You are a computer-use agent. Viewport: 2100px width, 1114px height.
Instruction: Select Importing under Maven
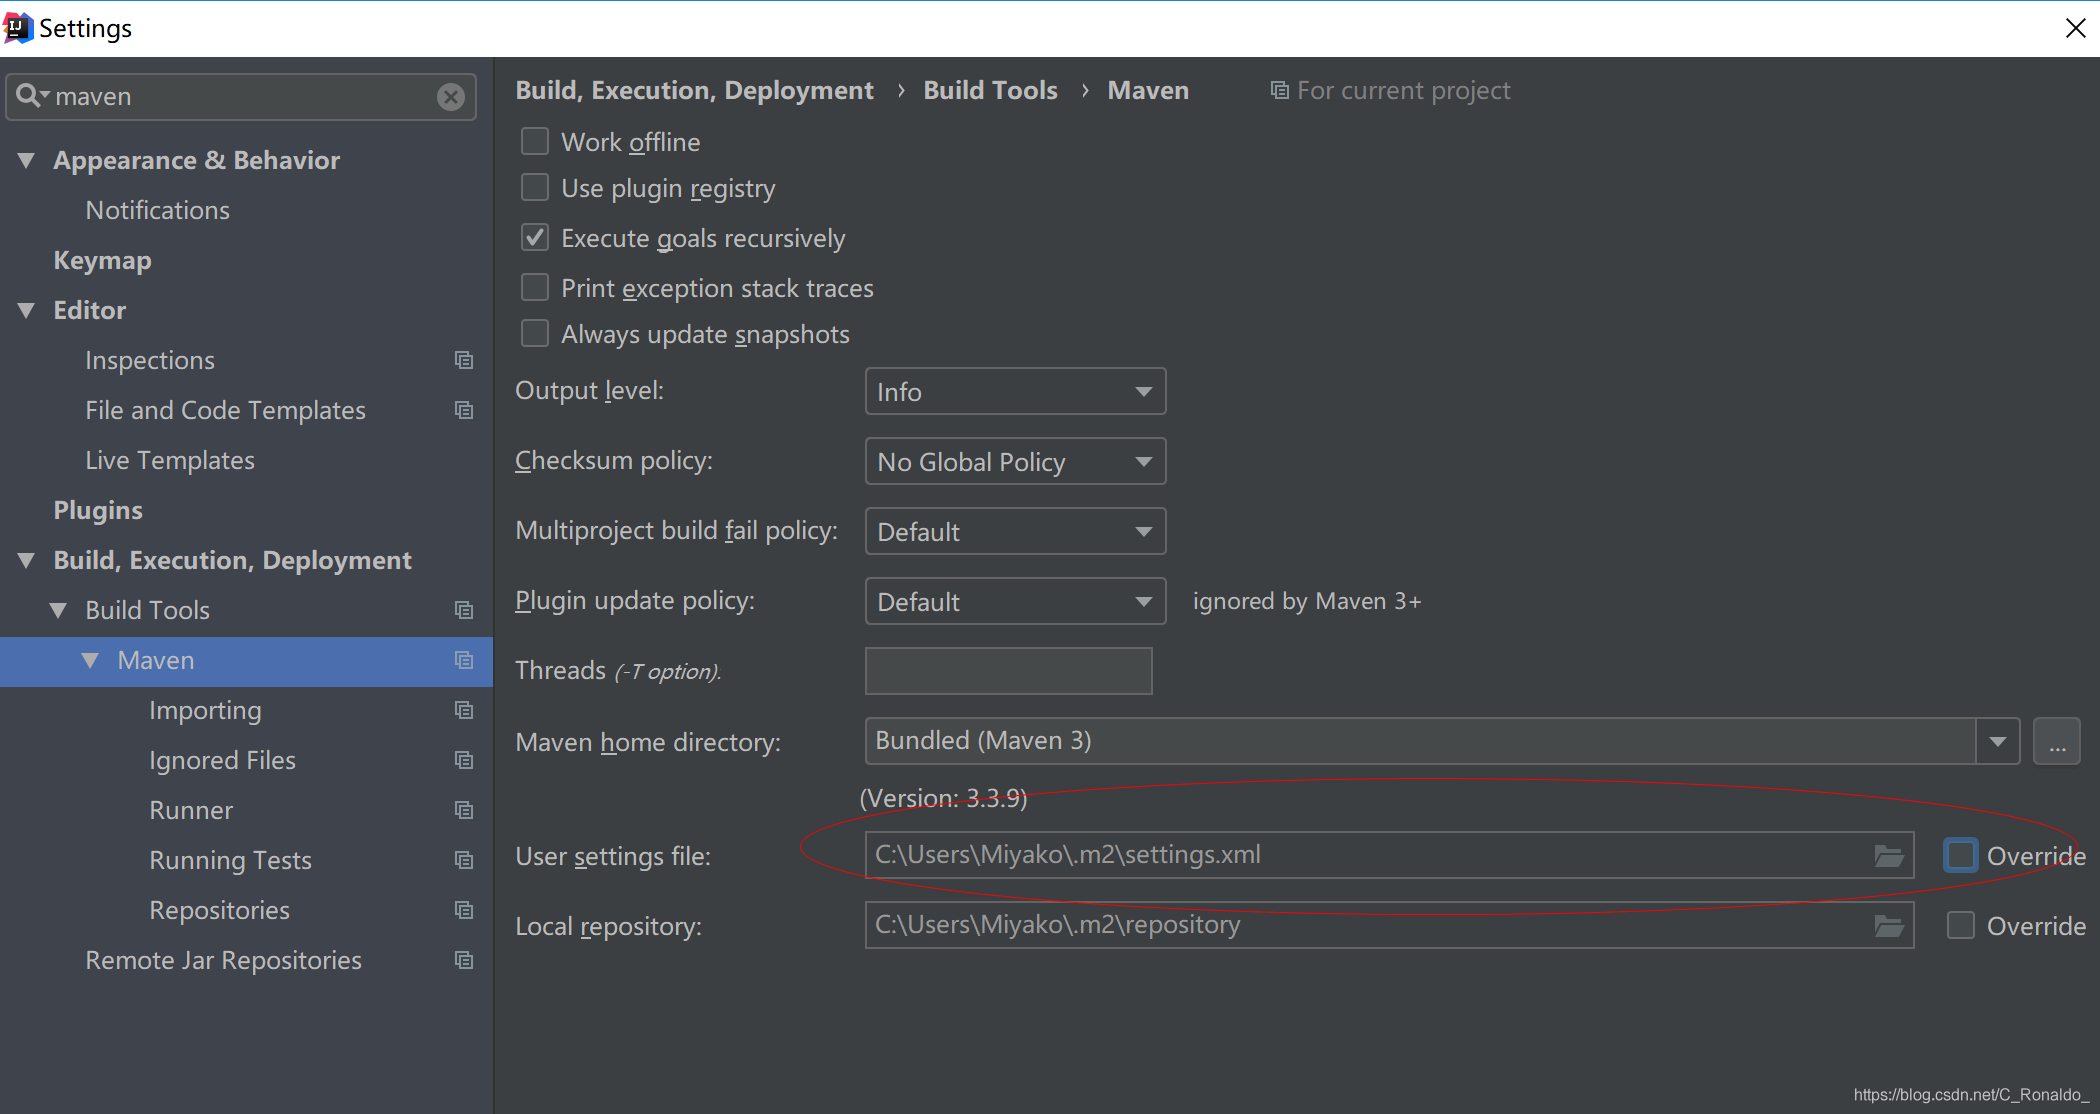click(205, 710)
